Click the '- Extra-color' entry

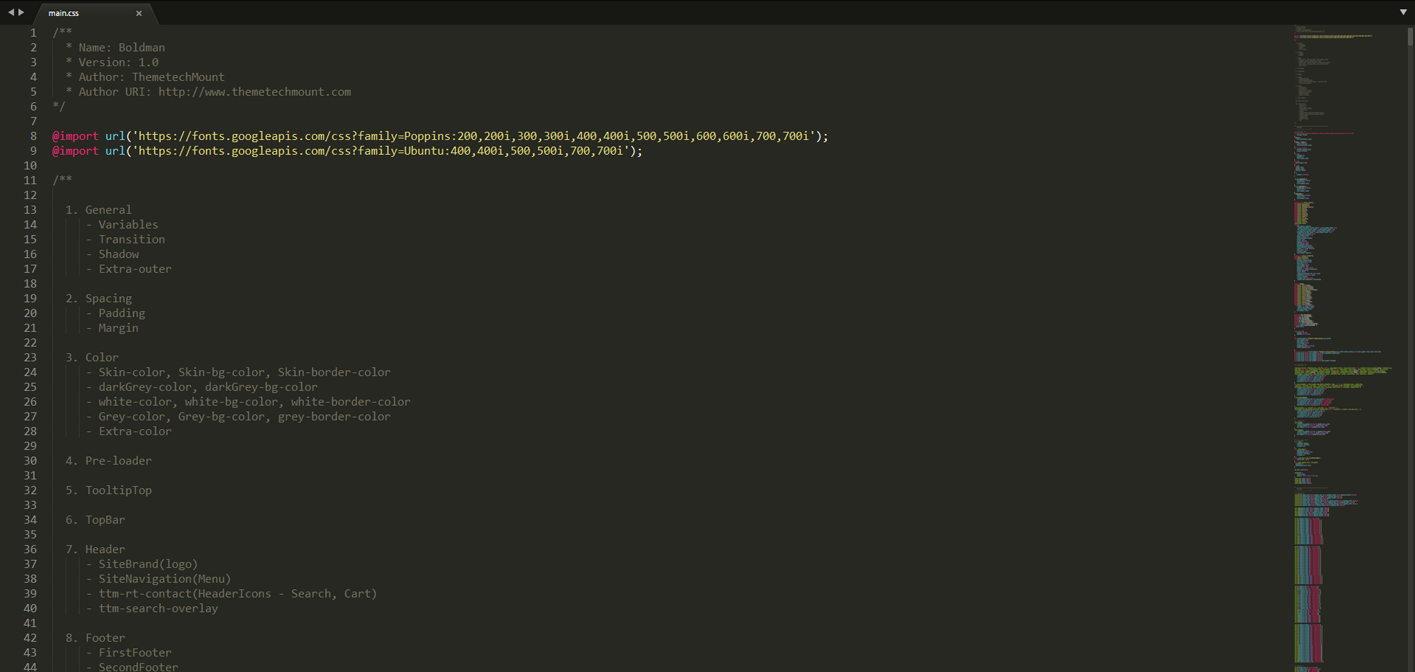coord(128,431)
